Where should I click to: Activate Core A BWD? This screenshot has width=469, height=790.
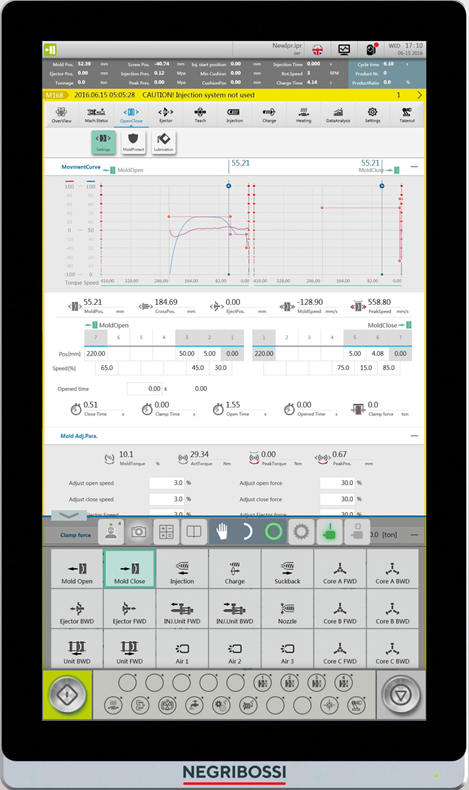392,568
